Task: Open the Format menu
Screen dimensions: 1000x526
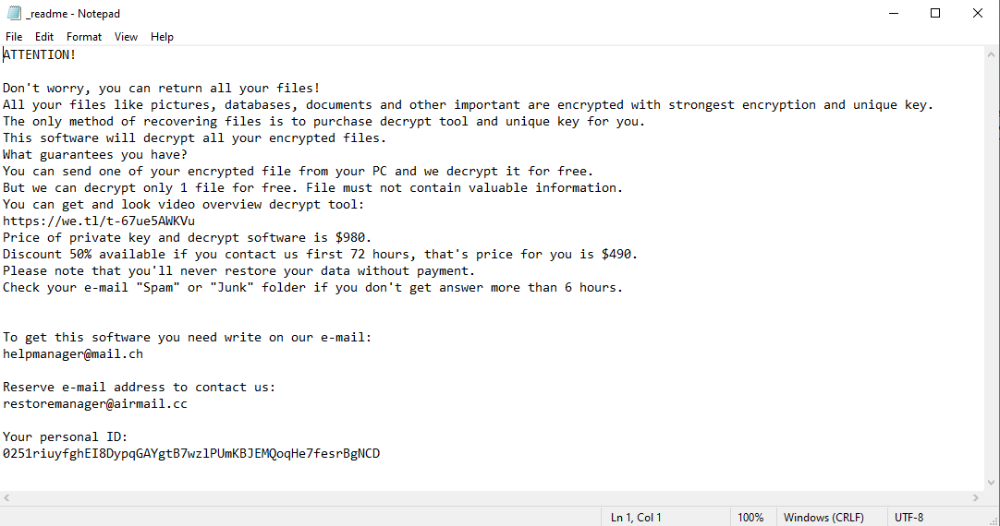Action: 84,37
